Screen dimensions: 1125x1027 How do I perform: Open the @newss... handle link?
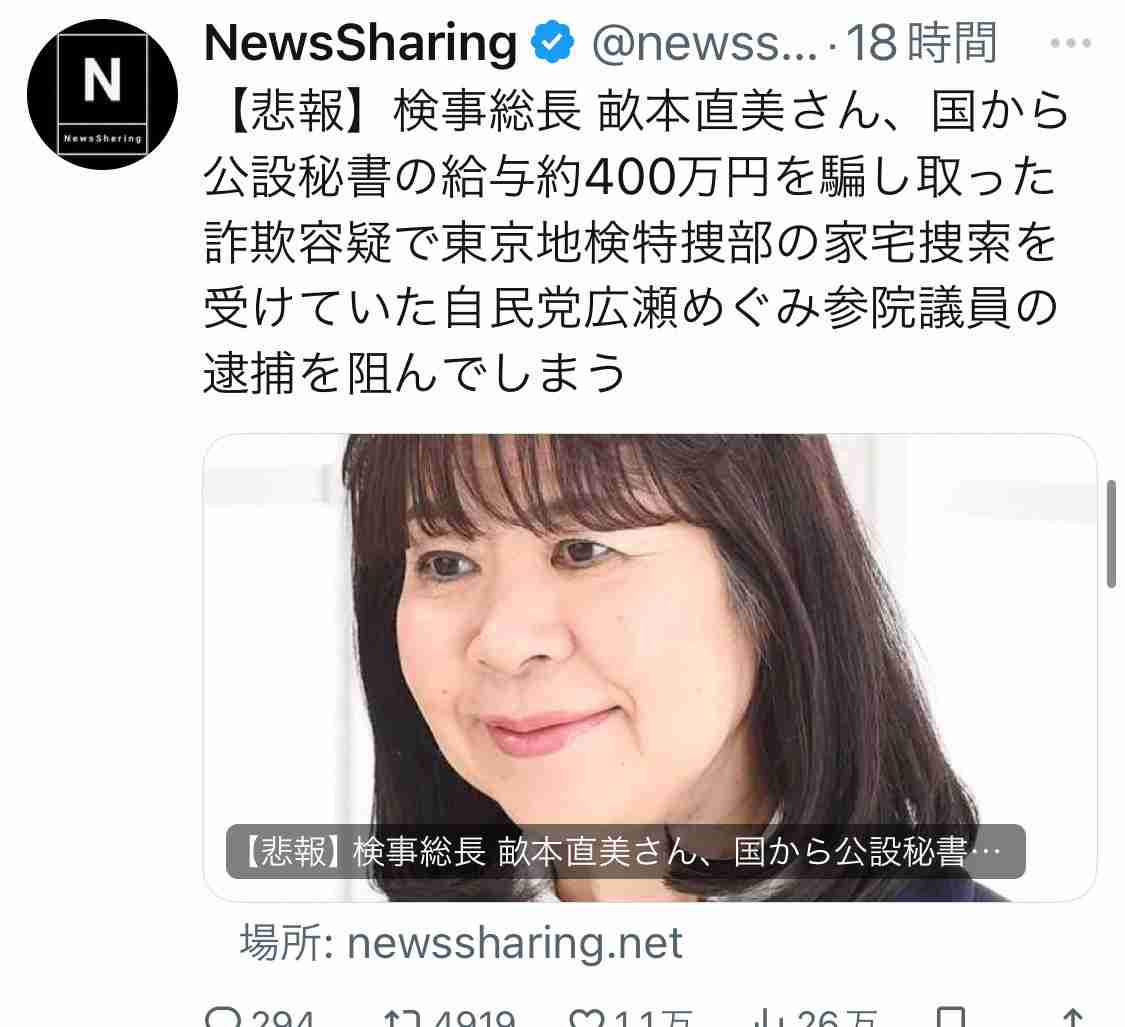pyautogui.click(x=705, y=44)
